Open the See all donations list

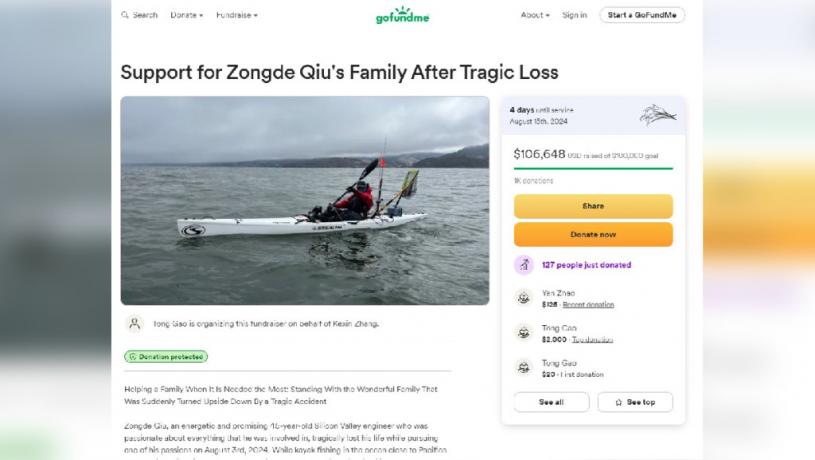tap(551, 402)
